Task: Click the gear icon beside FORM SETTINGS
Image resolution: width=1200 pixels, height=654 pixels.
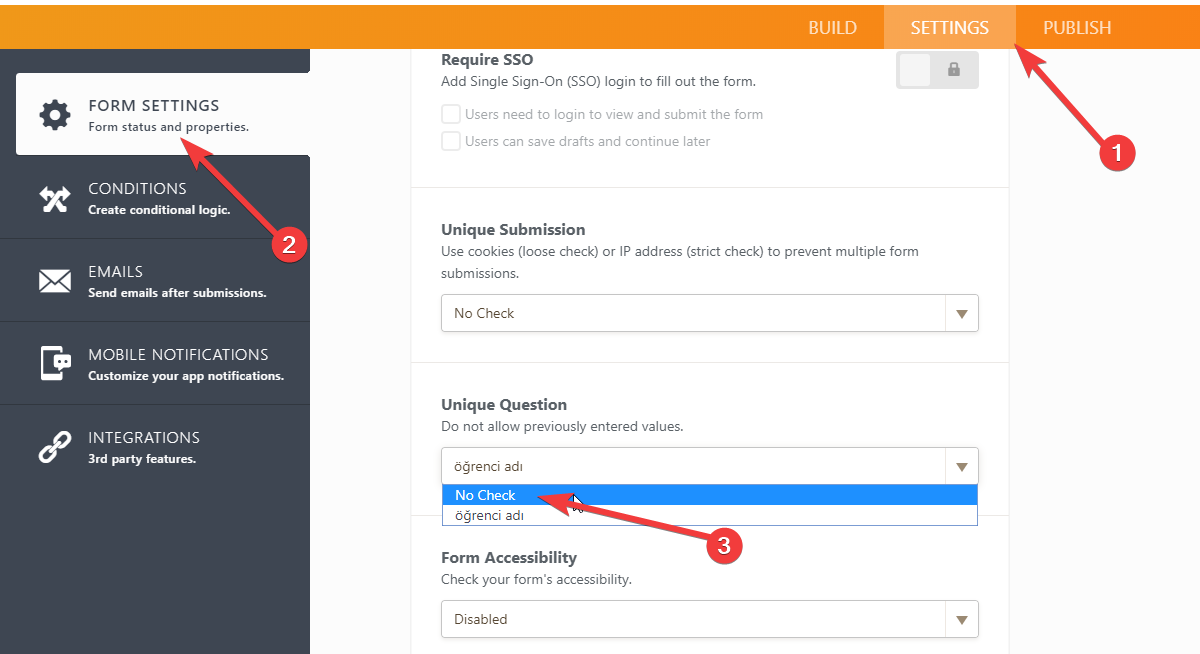Action: tap(55, 114)
